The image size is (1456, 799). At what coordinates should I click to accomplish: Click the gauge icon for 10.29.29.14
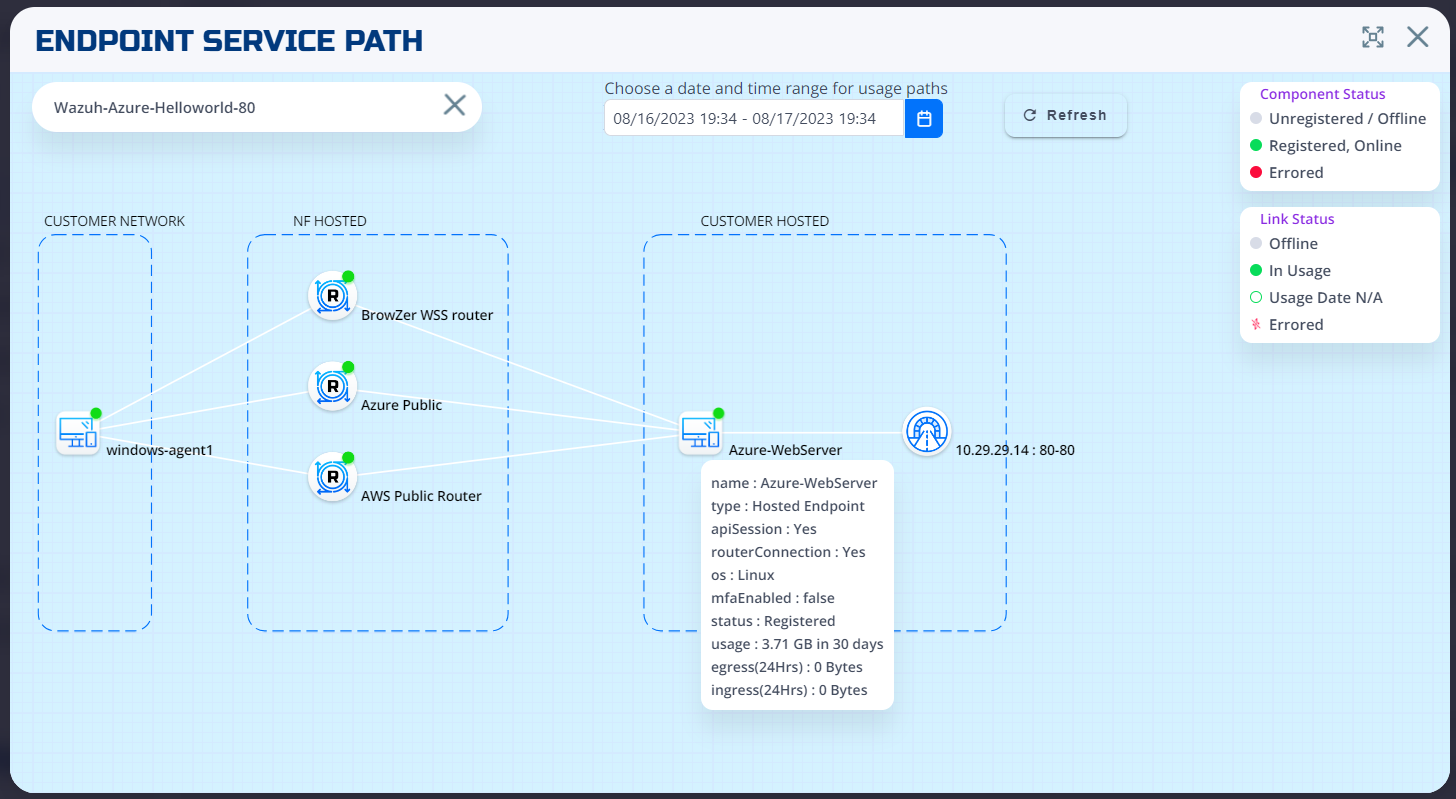926,432
